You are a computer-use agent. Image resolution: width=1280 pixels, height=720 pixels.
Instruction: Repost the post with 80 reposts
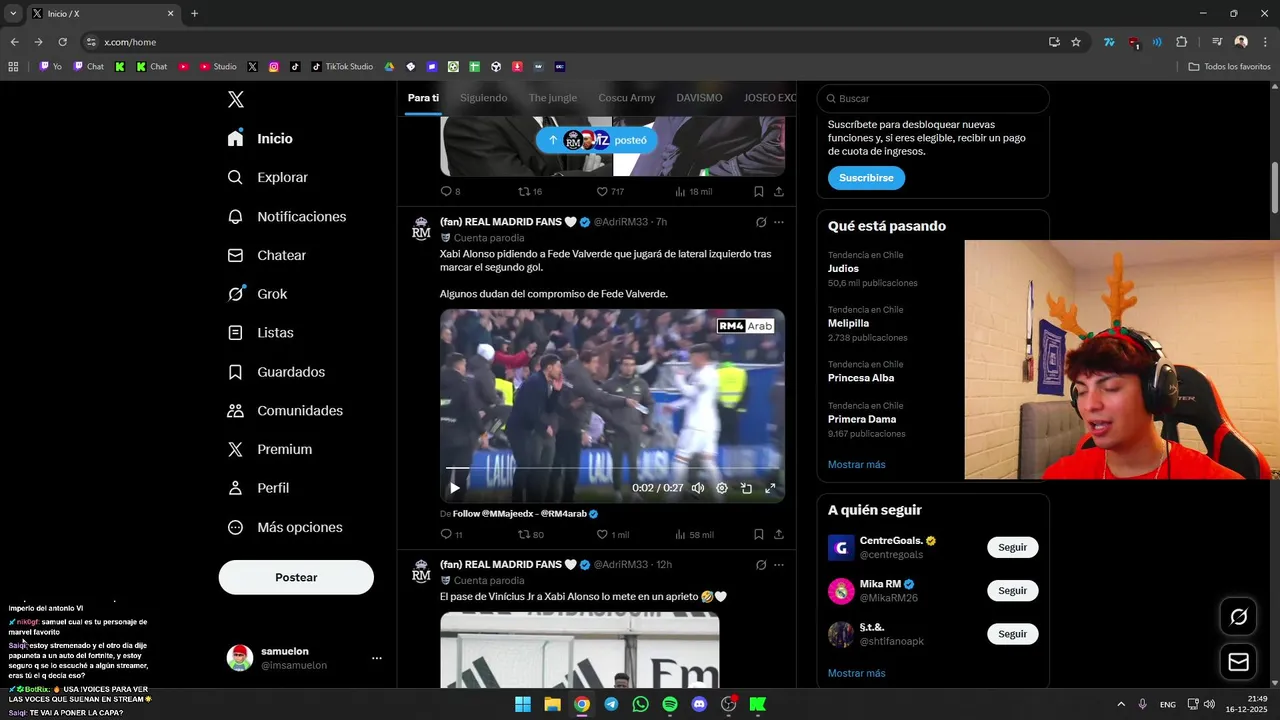(524, 535)
